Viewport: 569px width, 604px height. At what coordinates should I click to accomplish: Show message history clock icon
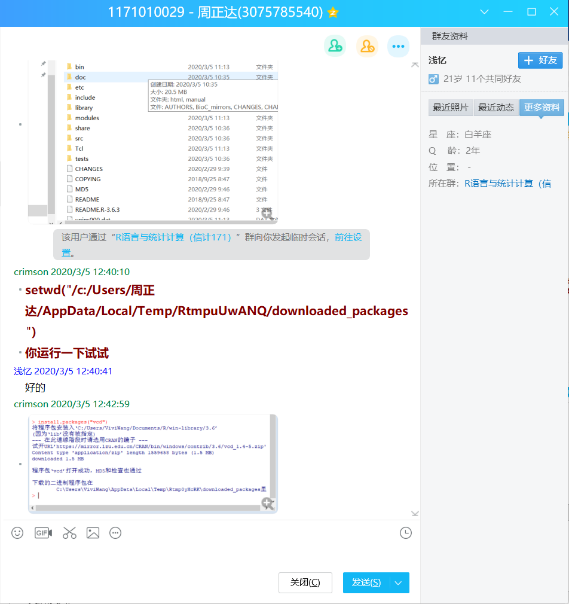pos(406,533)
